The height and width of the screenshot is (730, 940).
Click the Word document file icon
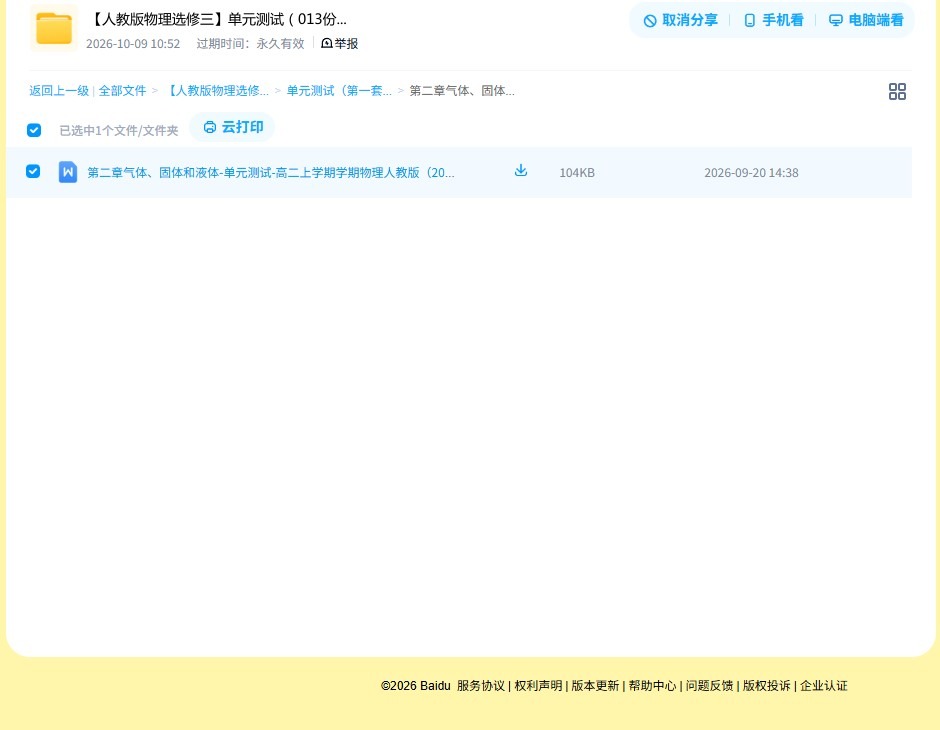click(68, 172)
